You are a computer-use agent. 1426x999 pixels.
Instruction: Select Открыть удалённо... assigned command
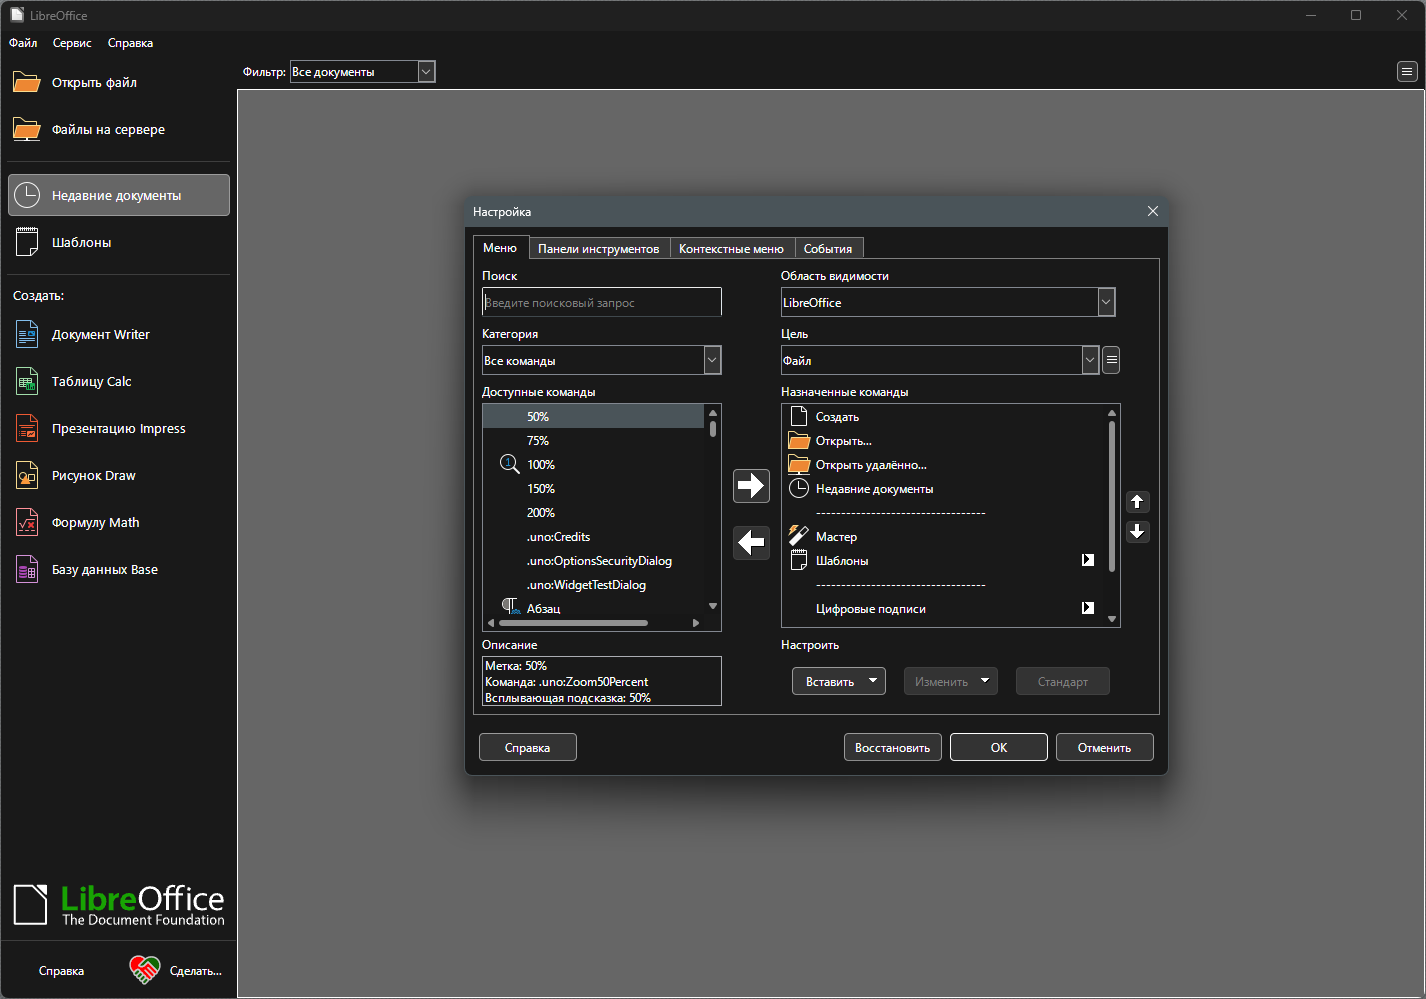(x=945, y=465)
